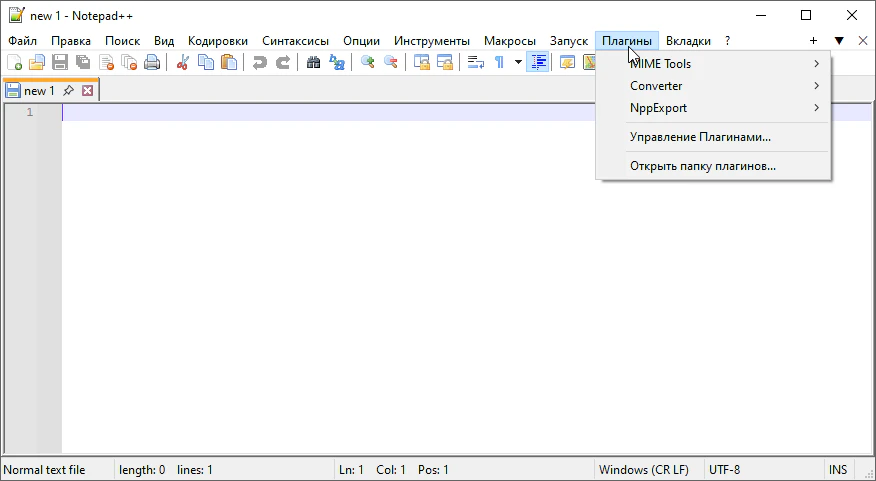This screenshot has width=876, height=481.
Task: Click the Cut scissors icon
Action: (182, 62)
